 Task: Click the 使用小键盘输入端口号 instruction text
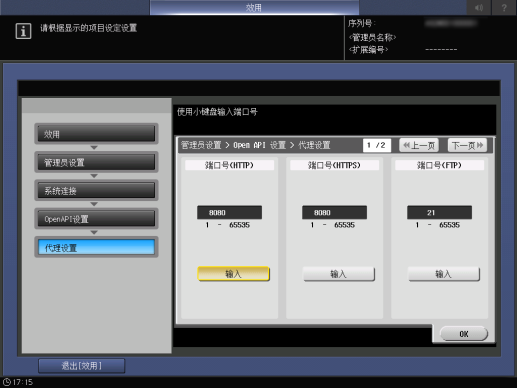tap(217, 112)
